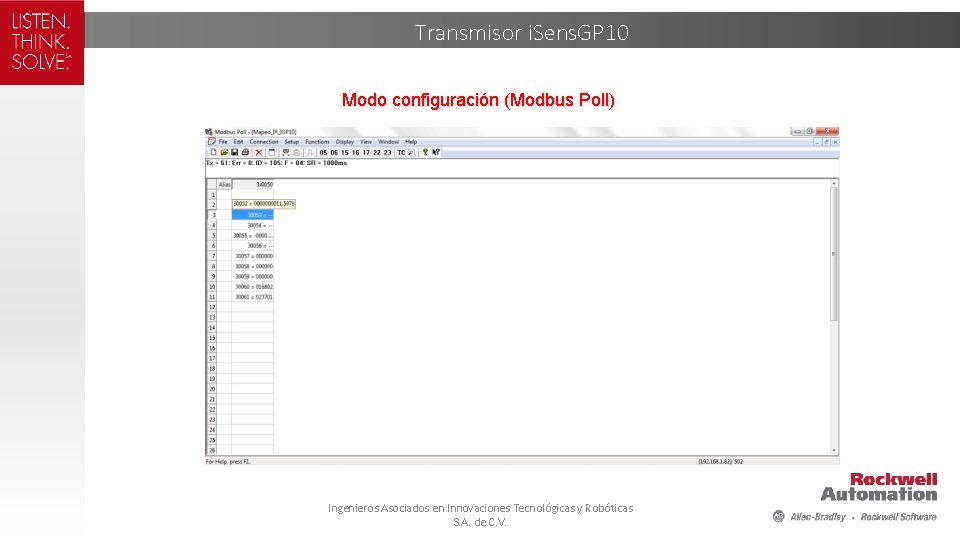Select the highlighted 30053 register cell
The width and height of the screenshot is (960, 540).
coord(253,215)
